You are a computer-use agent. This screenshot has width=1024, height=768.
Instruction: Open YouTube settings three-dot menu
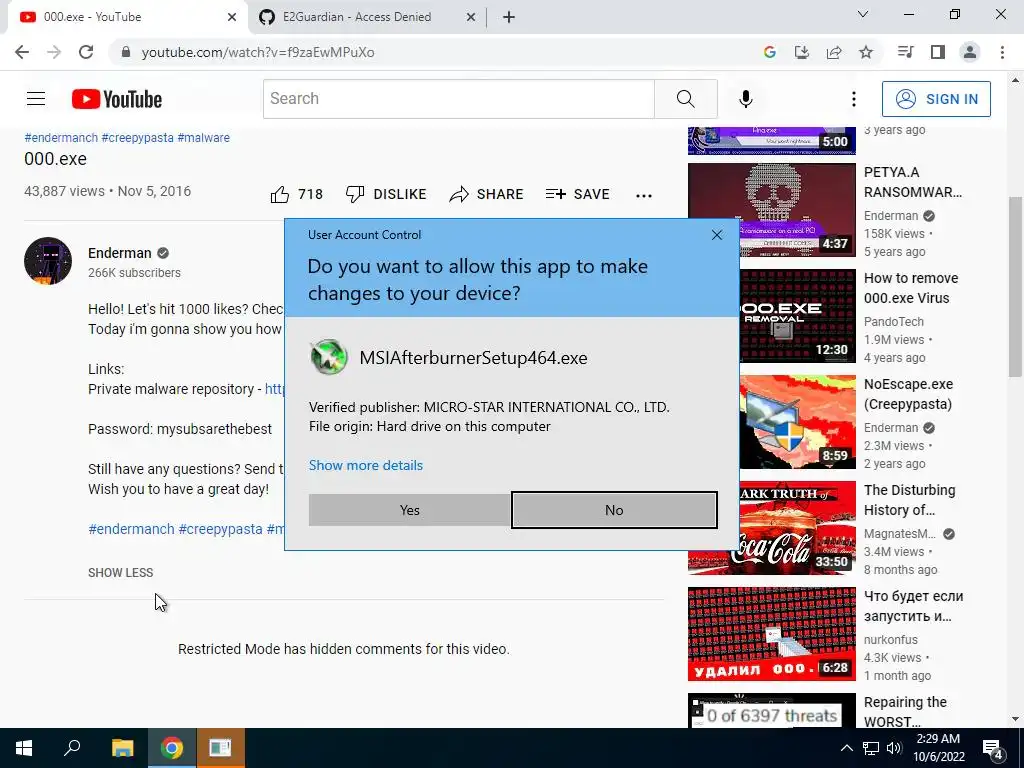coord(854,99)
